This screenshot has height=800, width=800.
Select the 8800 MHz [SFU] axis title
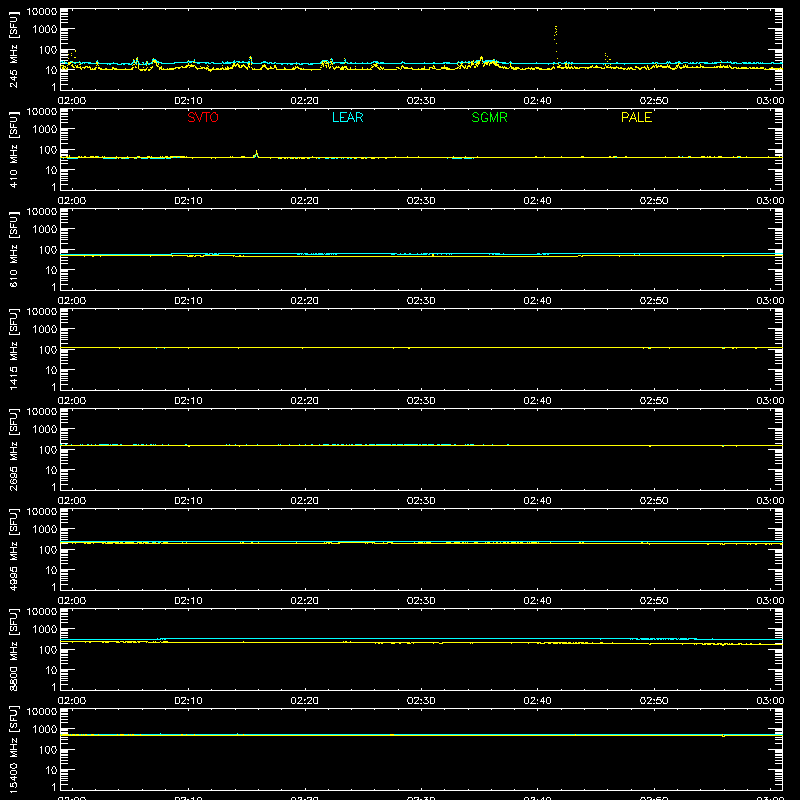click(13, 649)
